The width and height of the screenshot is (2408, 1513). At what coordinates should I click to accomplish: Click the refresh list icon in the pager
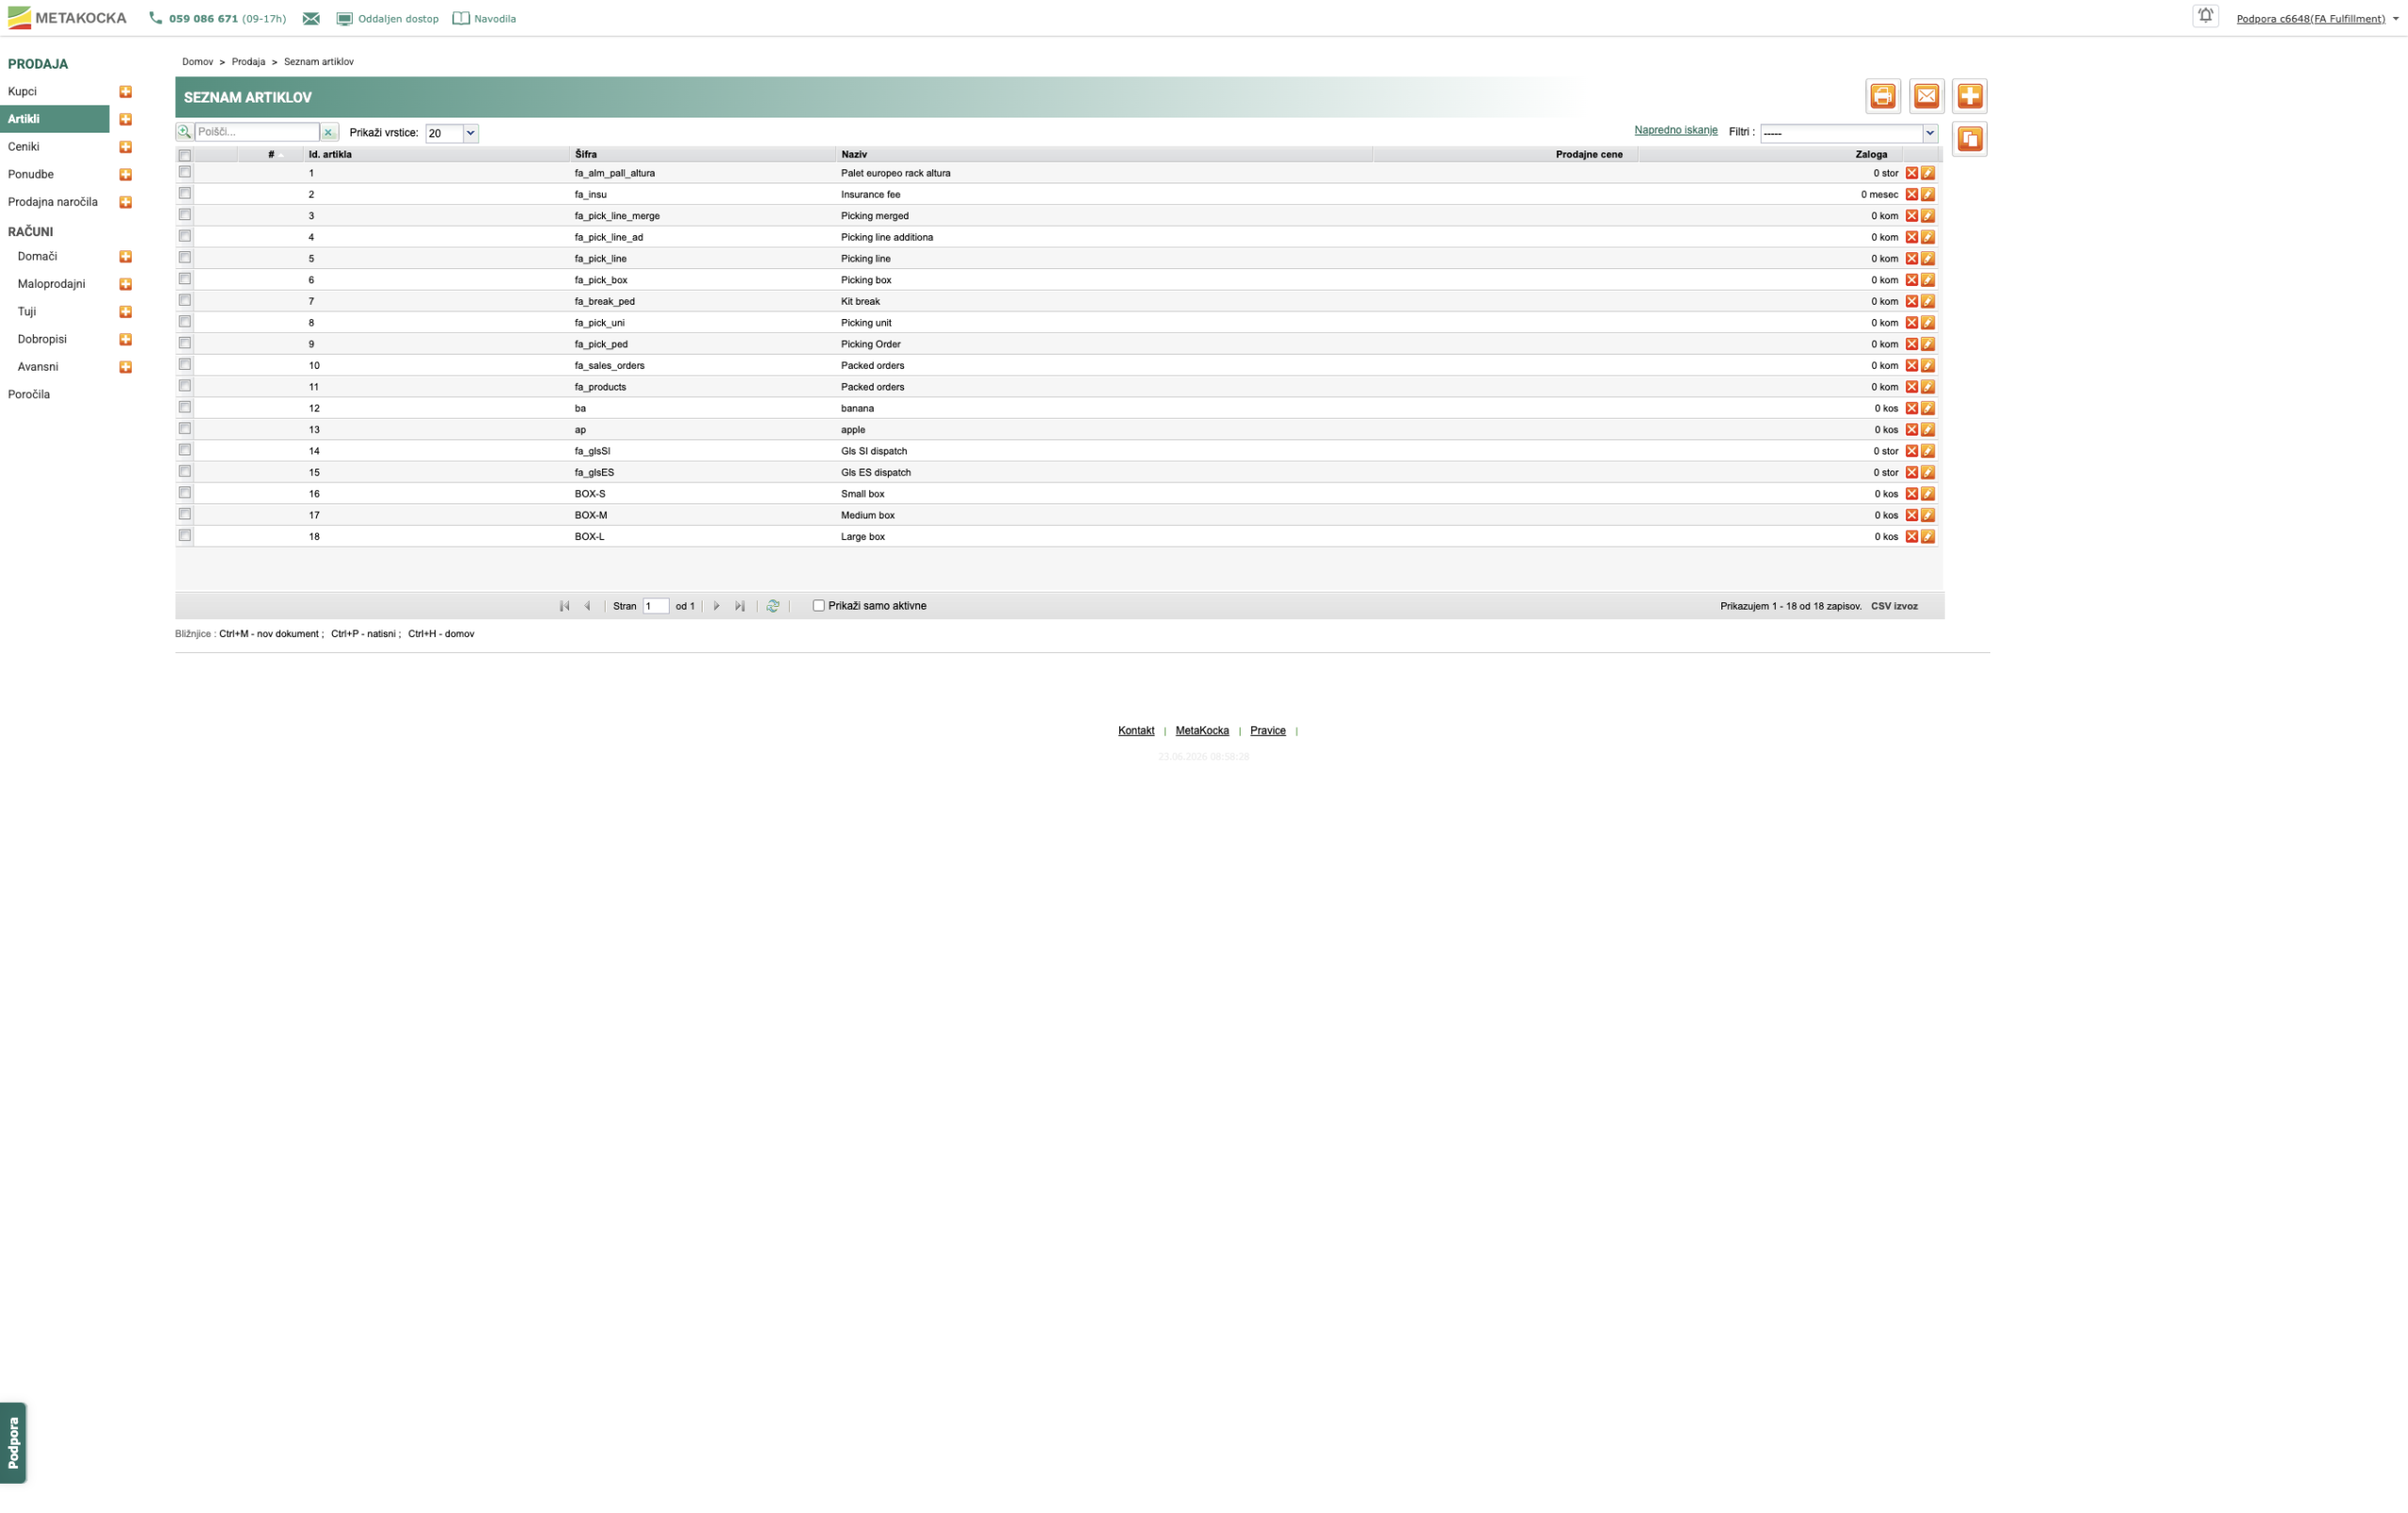click(773, 606)
